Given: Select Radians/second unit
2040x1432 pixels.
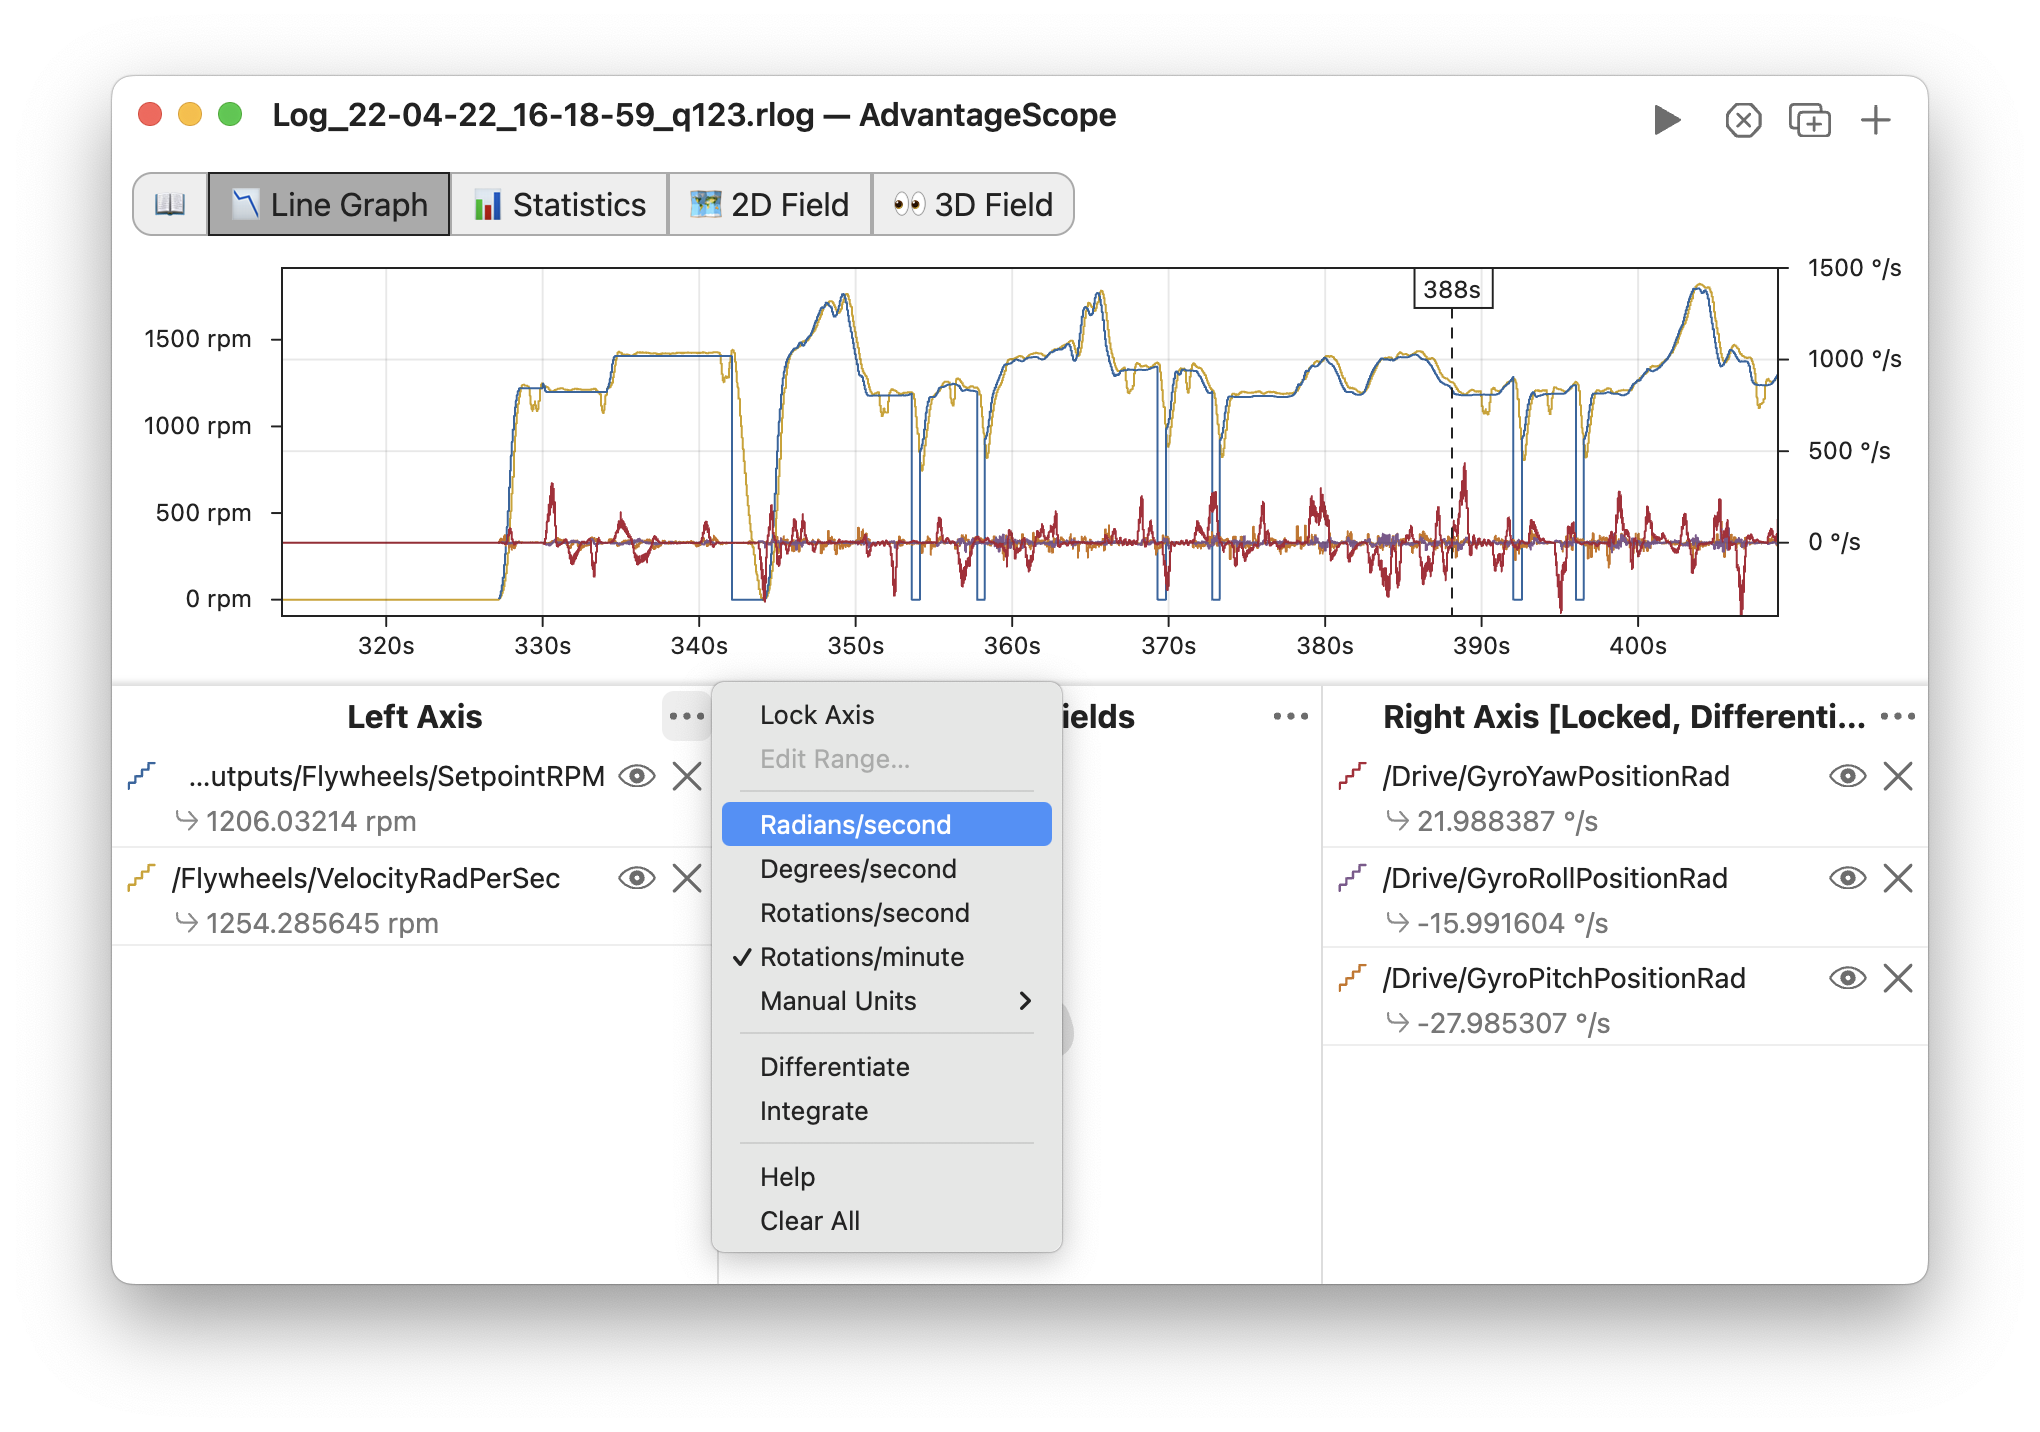Looking at the screenshot, I should 886,825.
